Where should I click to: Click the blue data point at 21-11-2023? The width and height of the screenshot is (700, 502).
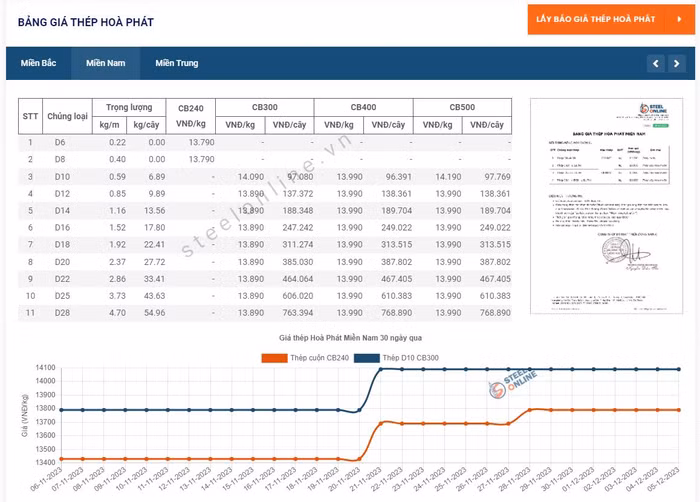click(381, 369)
